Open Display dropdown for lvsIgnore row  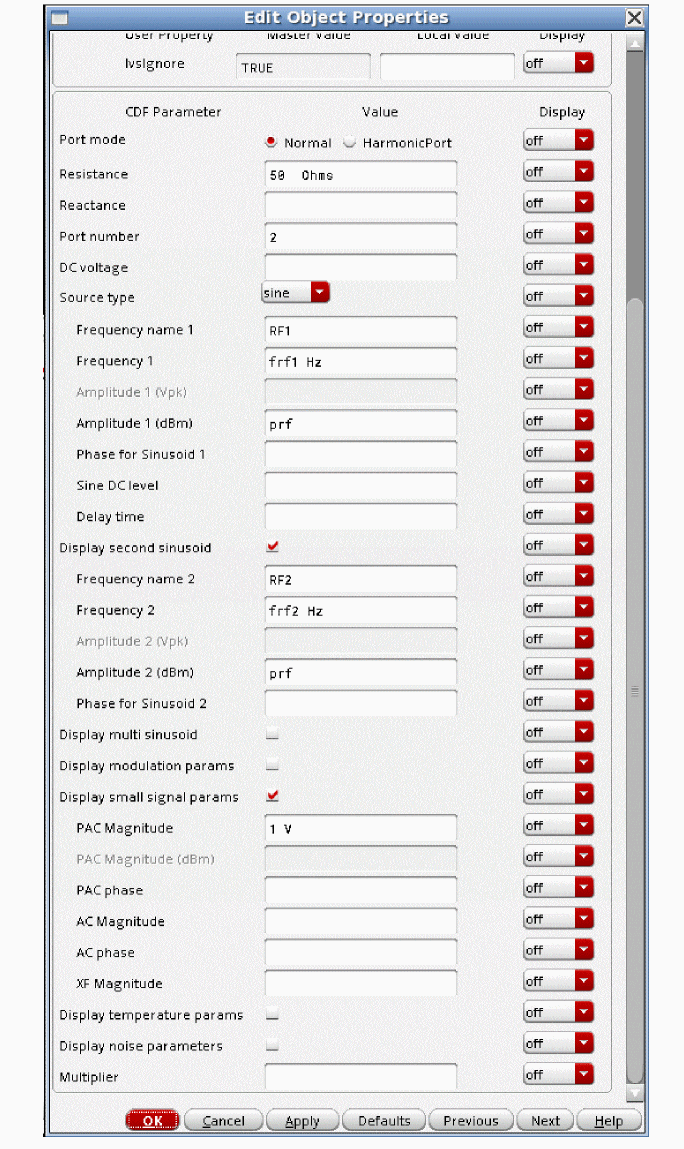(558, 64)
